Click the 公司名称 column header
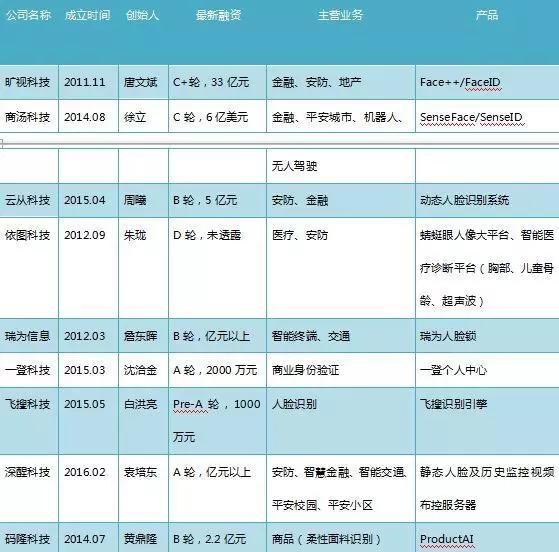Viewport: 559px width, 552px height. [x=29, y=15]
